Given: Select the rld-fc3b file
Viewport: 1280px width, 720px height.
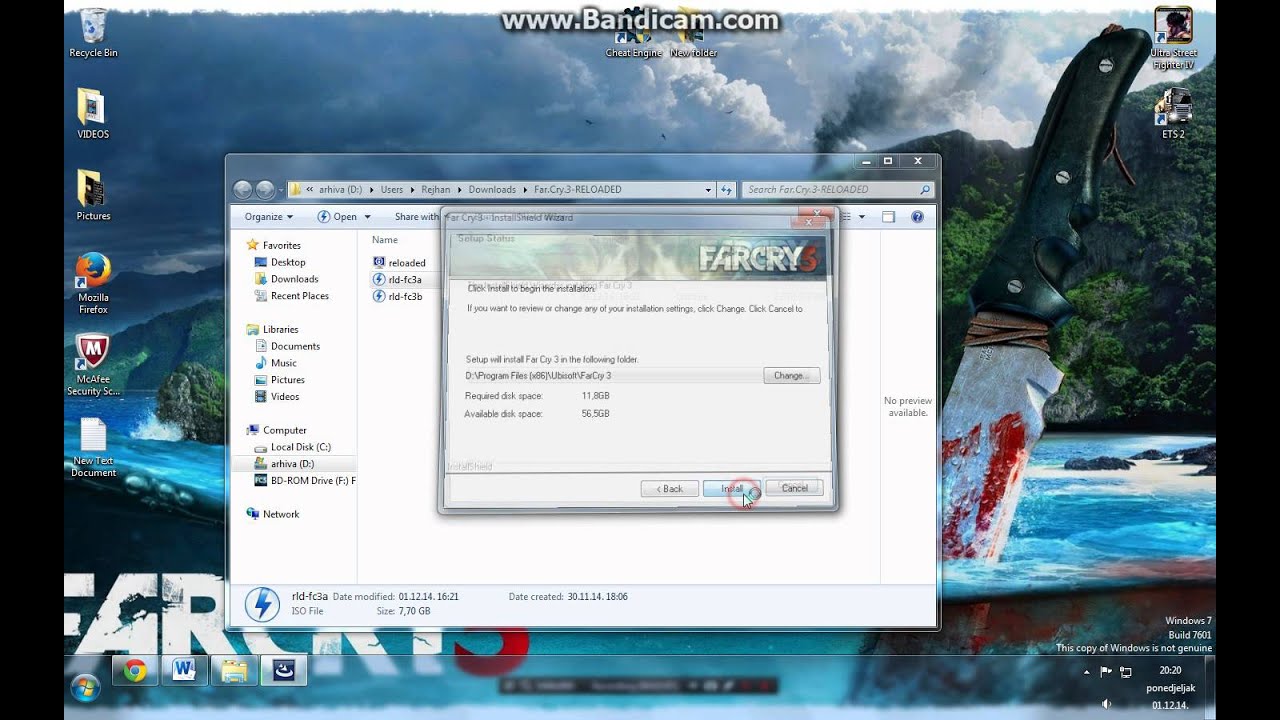Looking at the screenshot, I should click(x=397, y=297).
